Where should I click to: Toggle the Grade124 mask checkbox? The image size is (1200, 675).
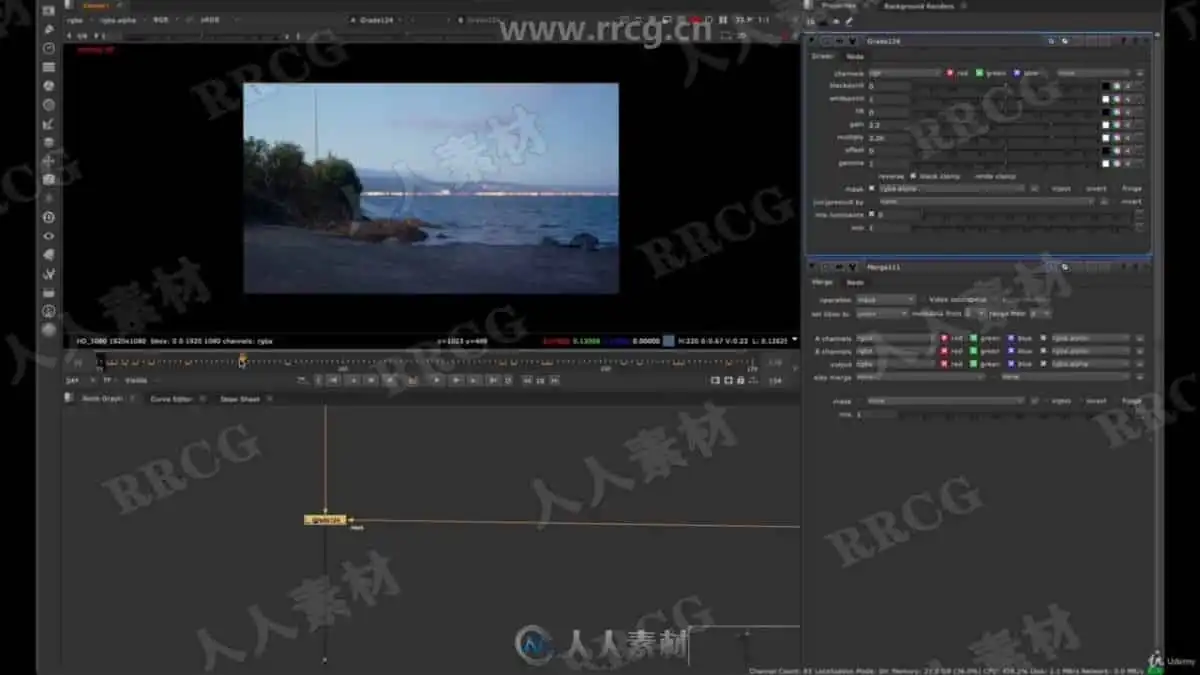coord(873,188)
